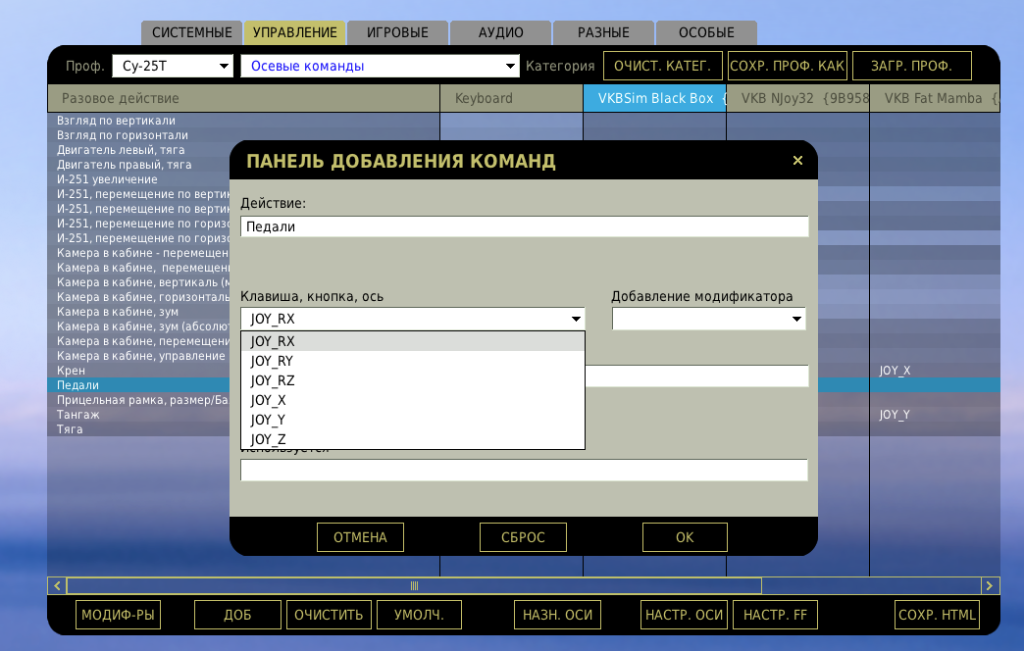Go to the ОСОБЫЕ tab
Screen dimensions: 1024x651
706,33
